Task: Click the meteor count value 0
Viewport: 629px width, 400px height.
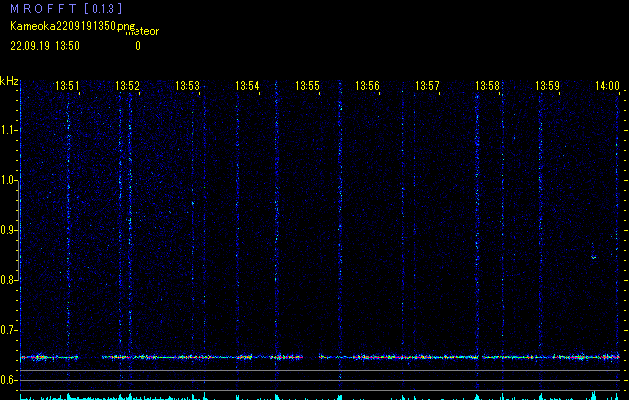Action: tap(138, 46)
